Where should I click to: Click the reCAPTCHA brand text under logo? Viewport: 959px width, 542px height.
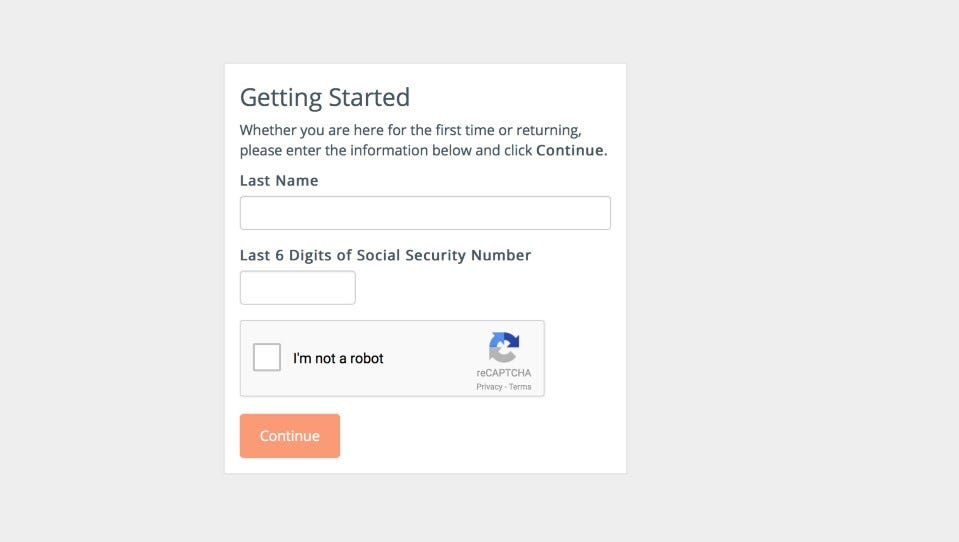[x=504, y=373]
